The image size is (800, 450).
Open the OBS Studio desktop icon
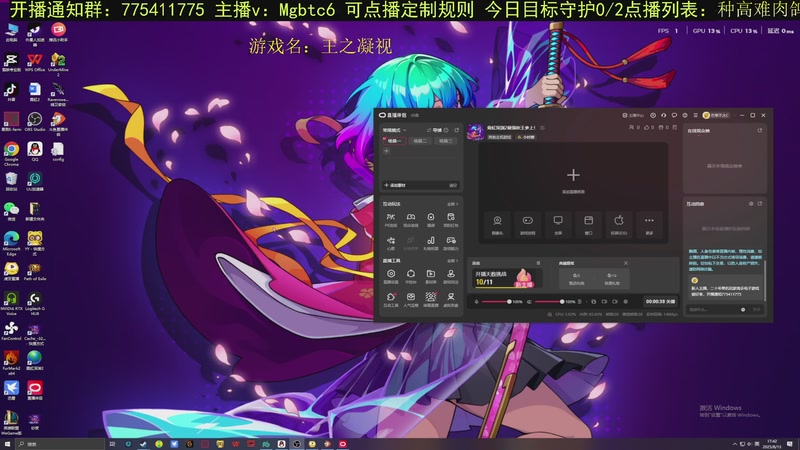click(x=35, y=122)
